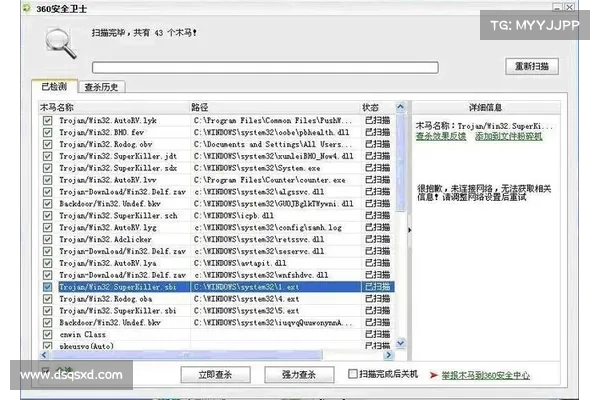The height and width of the screenshot is (400, 600).
Task: Uncheck Trojan/Win32.Rodog.obv row checkbox
Action: point(47,144)
